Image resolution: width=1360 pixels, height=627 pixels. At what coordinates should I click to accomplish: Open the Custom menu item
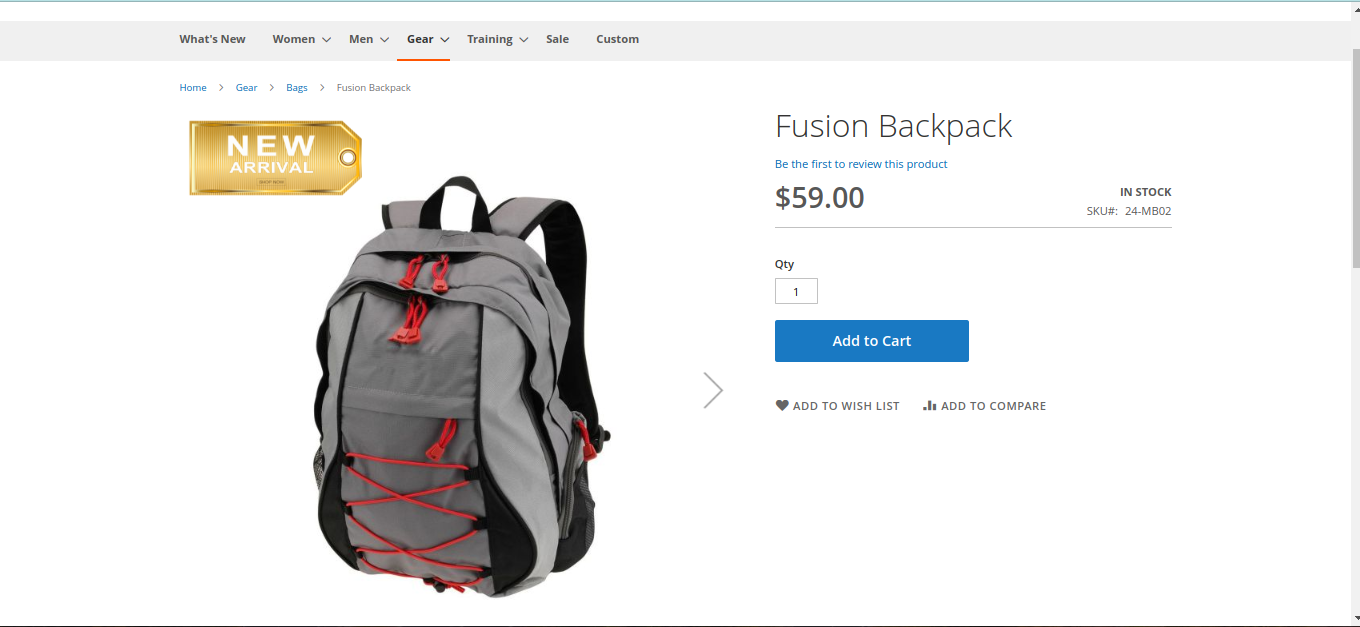coord(617,39)
